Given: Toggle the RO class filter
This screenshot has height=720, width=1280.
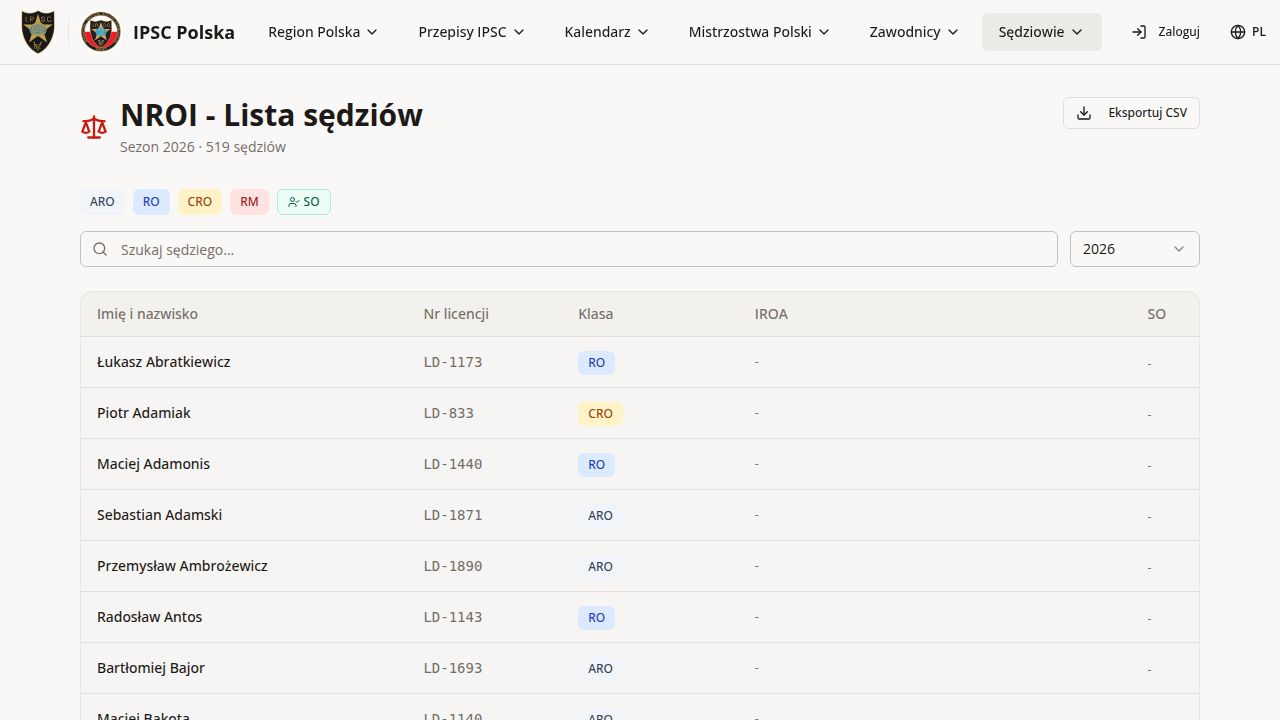Looking at the screenshot, I should pos(151,202).
